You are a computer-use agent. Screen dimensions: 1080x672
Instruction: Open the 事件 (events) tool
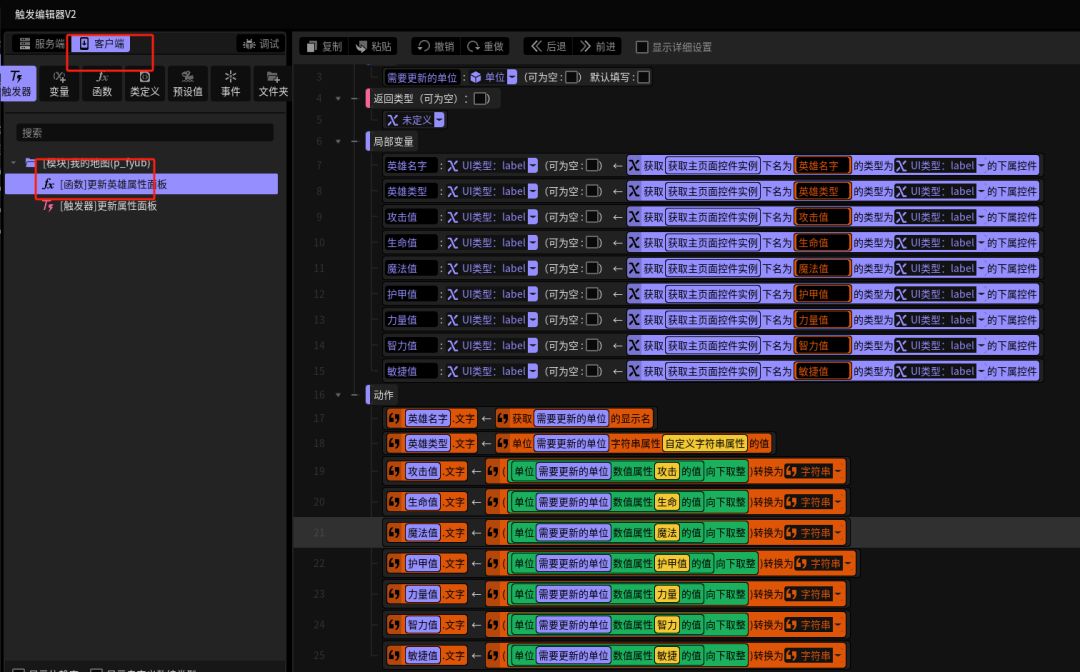click(x=230, y=83)
